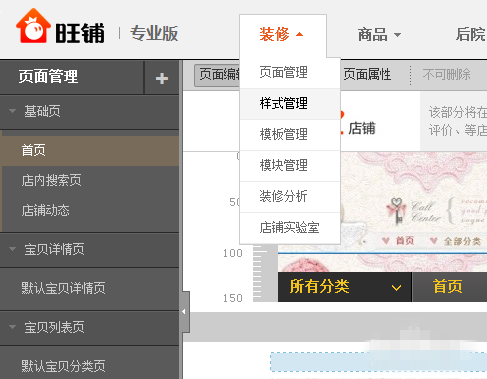
Task: Click the 店铺 header text
Action: (x=362, y=128)
